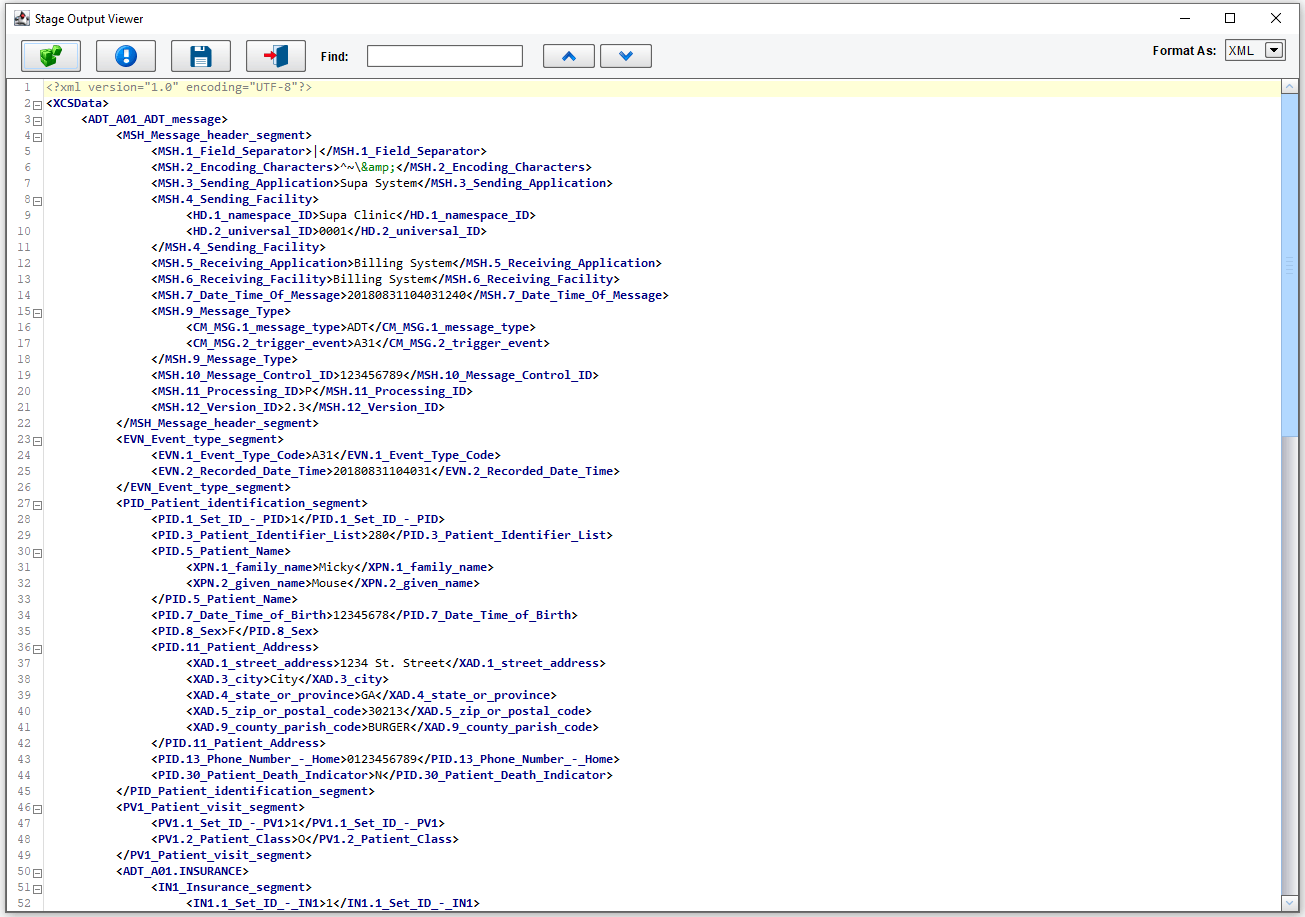Click the MSH.7_Date_Time_Of_Message line
This screenshot has width=1305, height=917.
pos(410,295)
